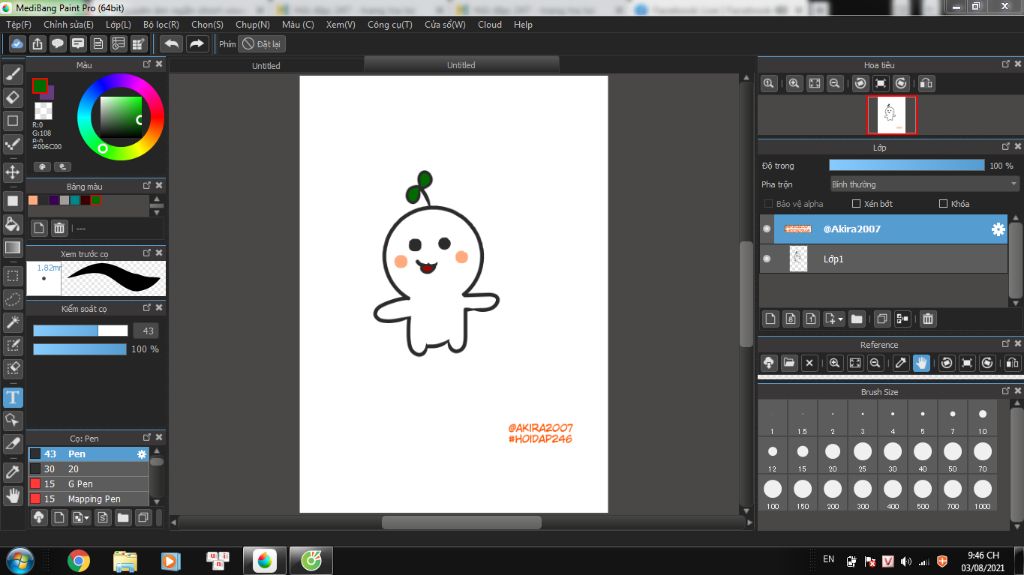
Task: Choose brush size 100 preset
Action: tap(772, 489)
